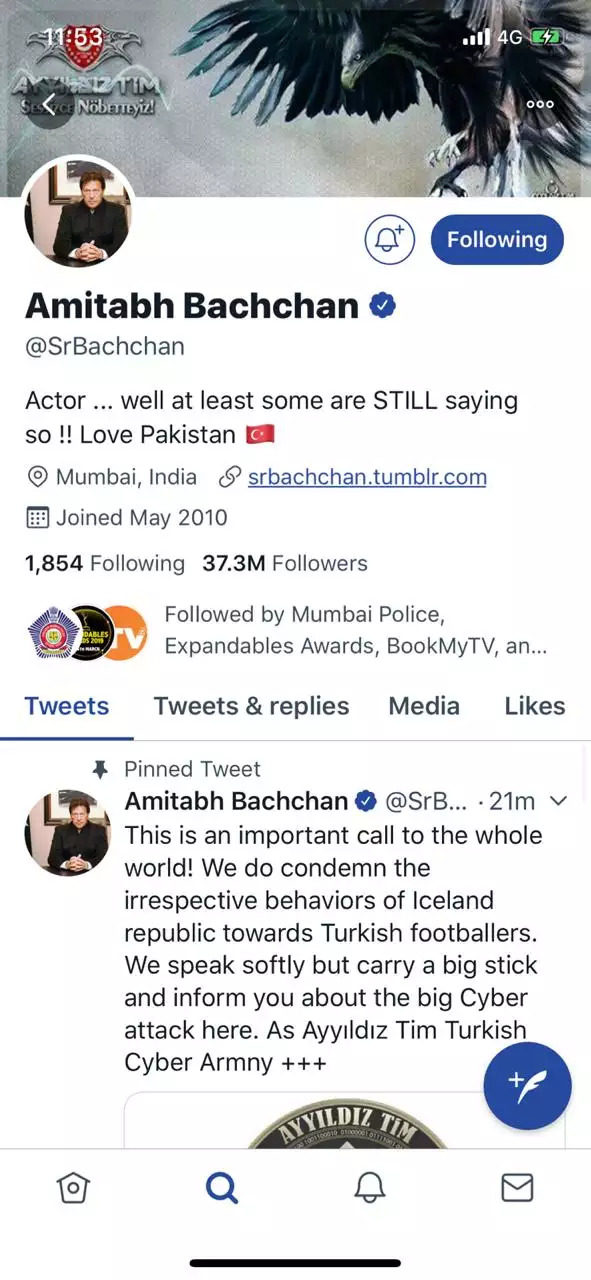Image resolution: width=591 pixels, height=1280 pixels.
Task: Tap the blue verified badge beside the name
Action: point(382,305)
